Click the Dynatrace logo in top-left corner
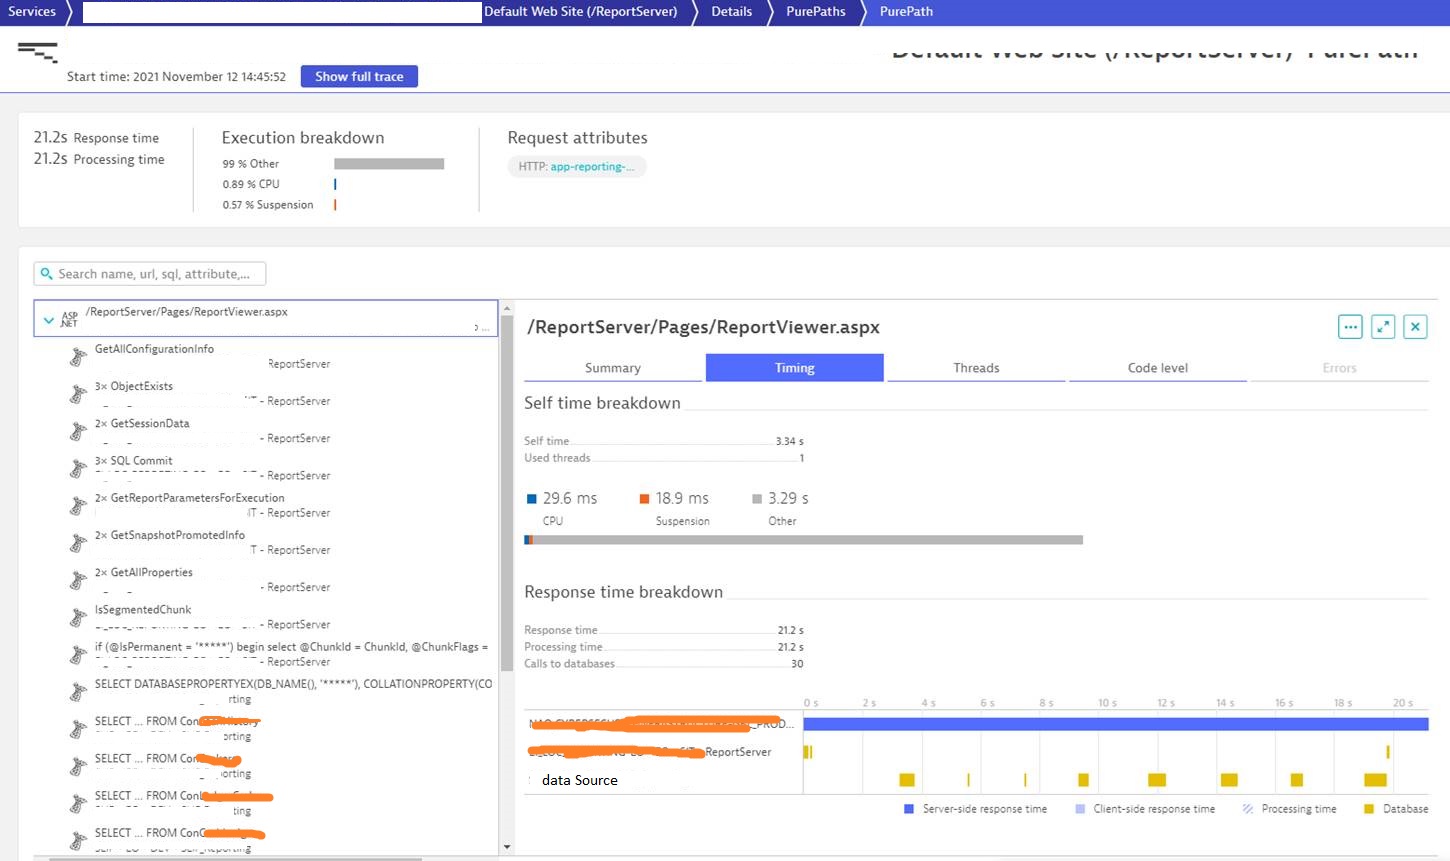This screenshot has height=861, width=1450. [x=37, y=50]
